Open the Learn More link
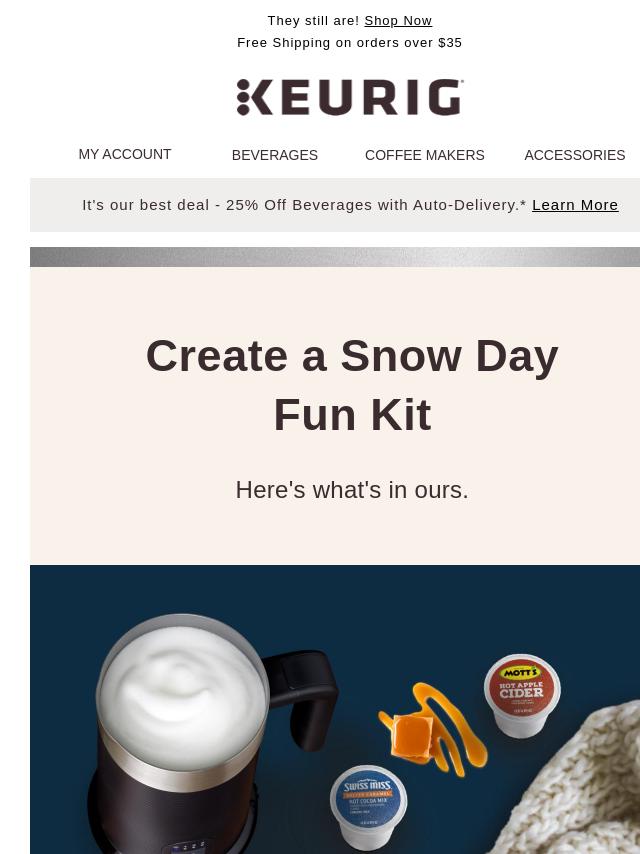This screenshot has width=640, height=854. (x=575, y=205)
